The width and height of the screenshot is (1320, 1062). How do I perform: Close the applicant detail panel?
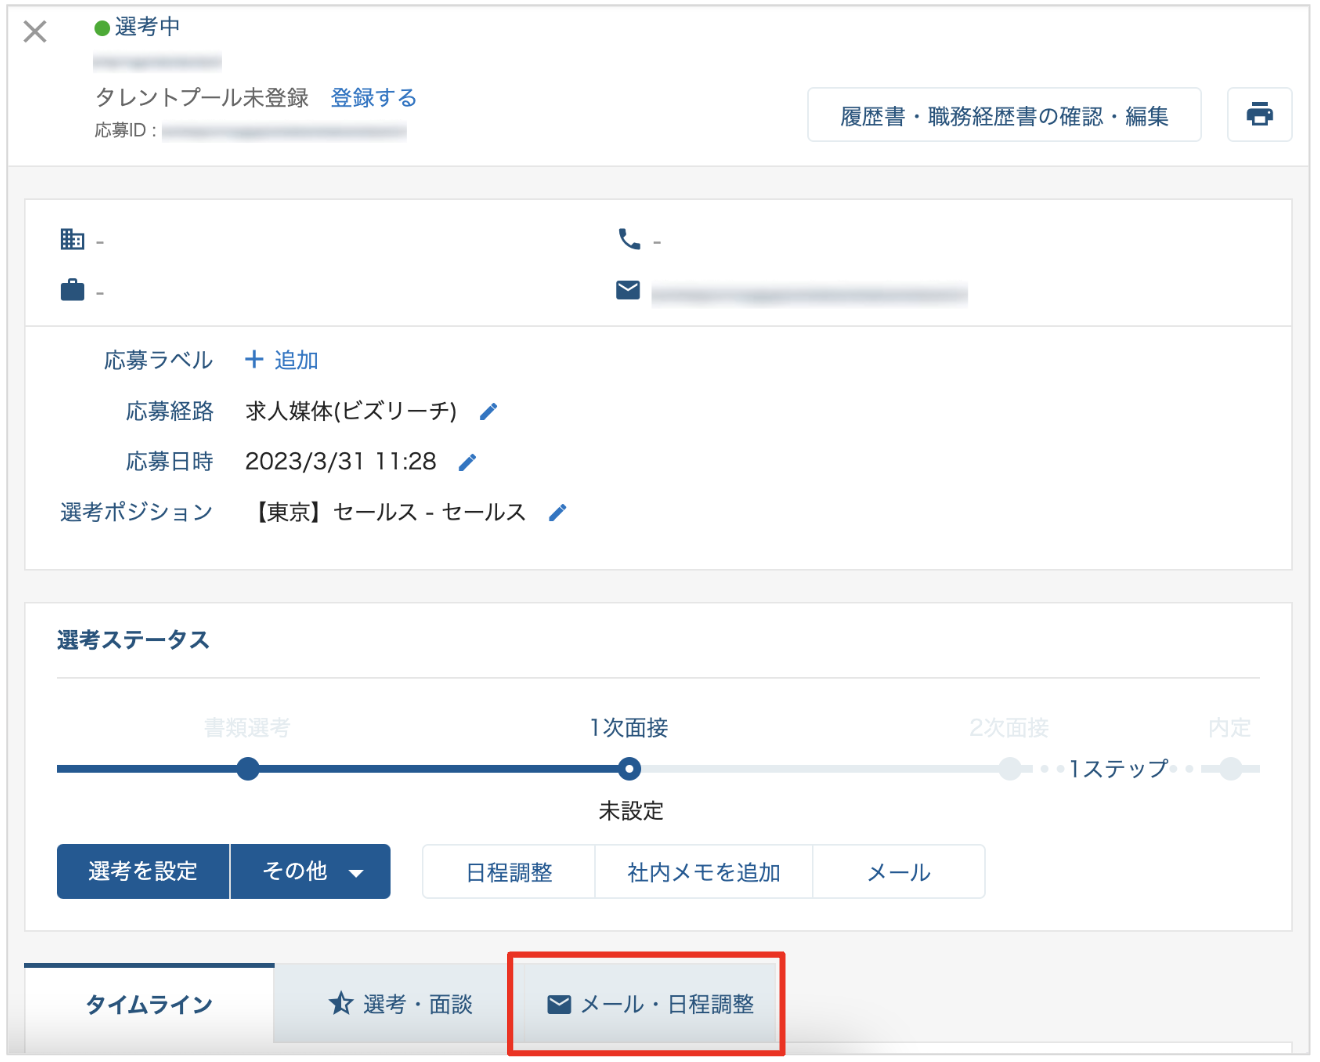click(35, 32)
